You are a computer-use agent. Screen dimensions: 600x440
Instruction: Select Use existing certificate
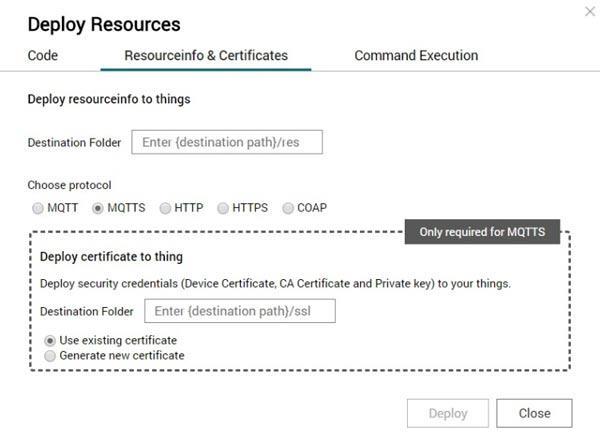[x=51, y=340]
